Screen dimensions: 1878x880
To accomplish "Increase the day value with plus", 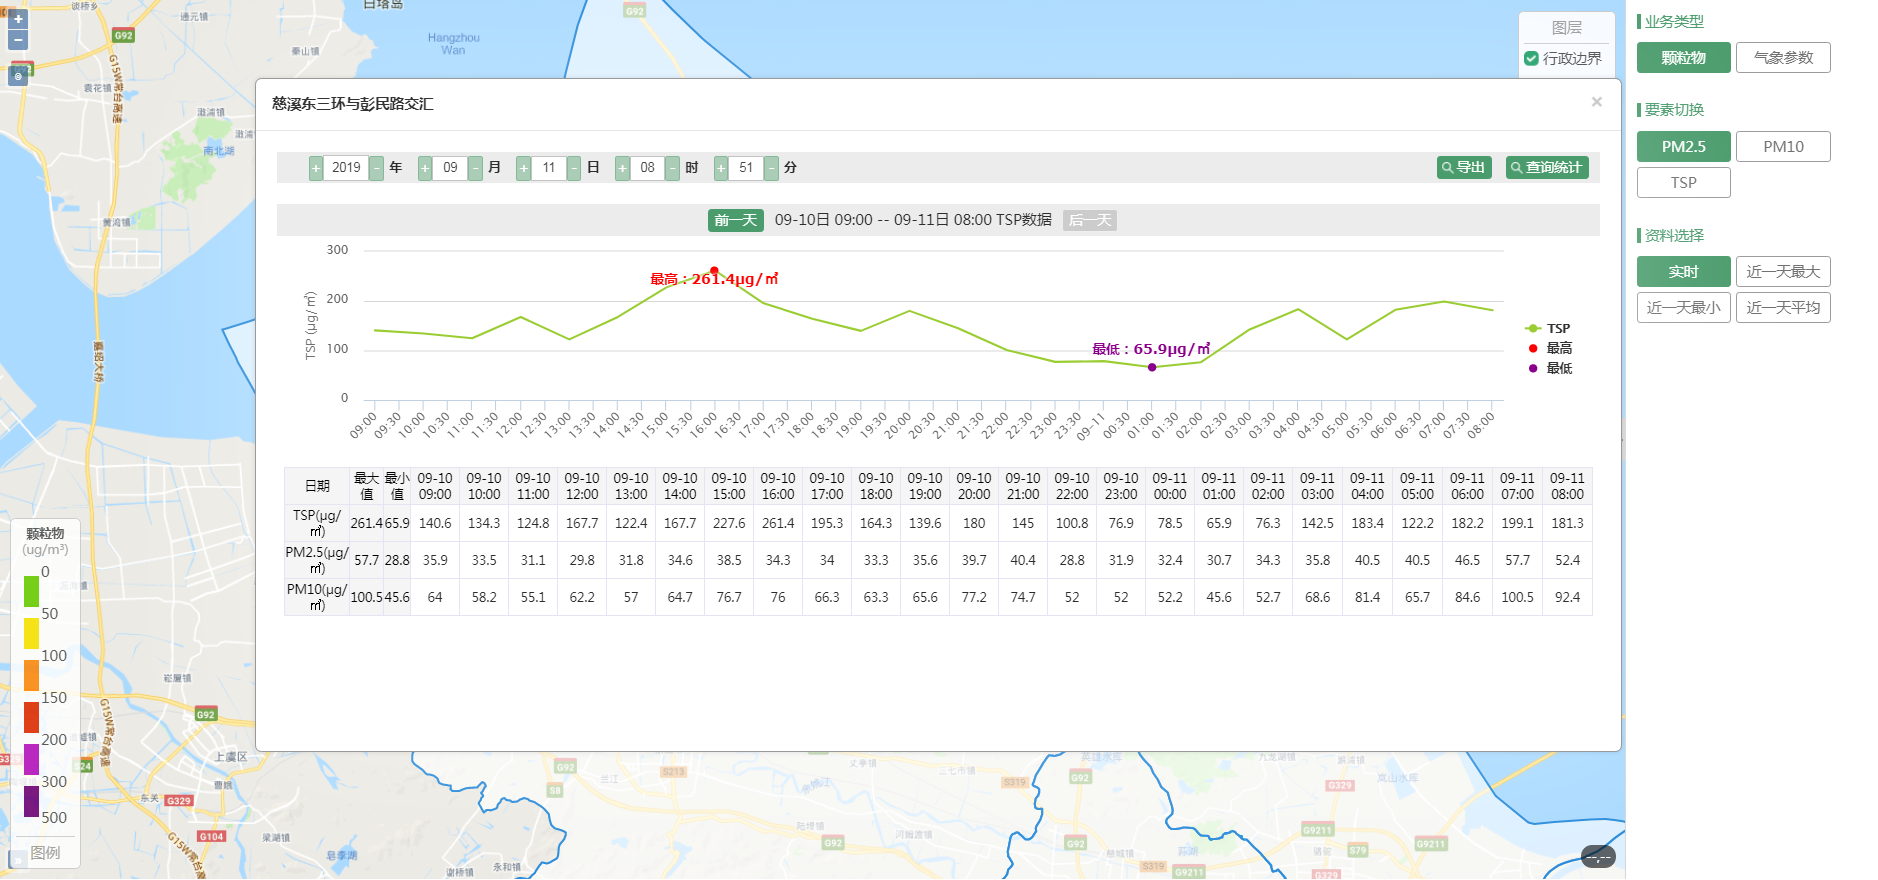I will point(523,168).
